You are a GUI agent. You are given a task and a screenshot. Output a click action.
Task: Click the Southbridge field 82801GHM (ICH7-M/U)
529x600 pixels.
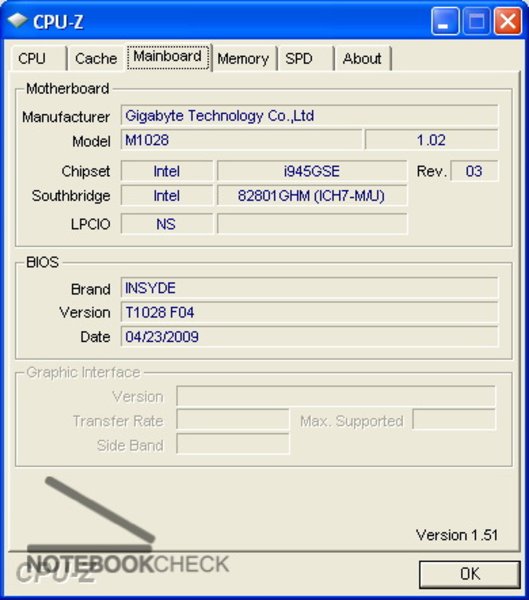click(x=312, y=196)
